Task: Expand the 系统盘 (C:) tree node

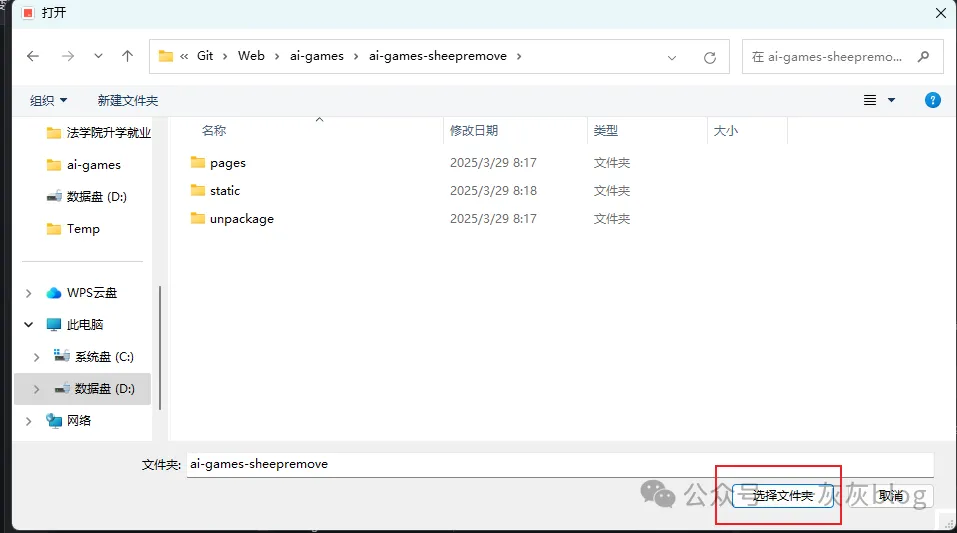Action: pyautogui.click(x=37, y=357)
